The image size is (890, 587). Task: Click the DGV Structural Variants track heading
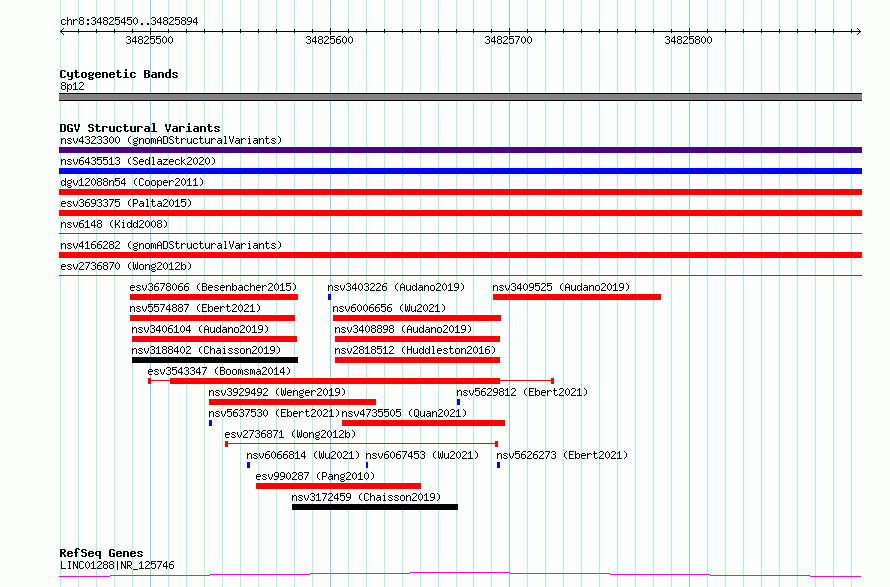(140, 128)
